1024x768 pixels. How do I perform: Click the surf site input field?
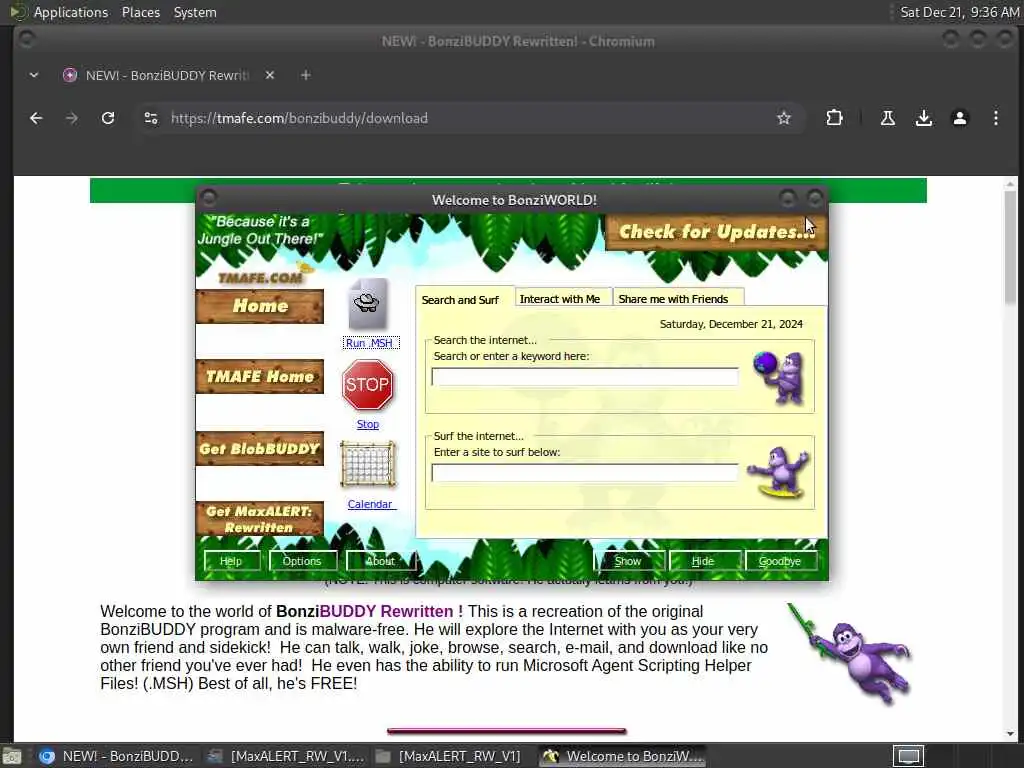(585, 473)
